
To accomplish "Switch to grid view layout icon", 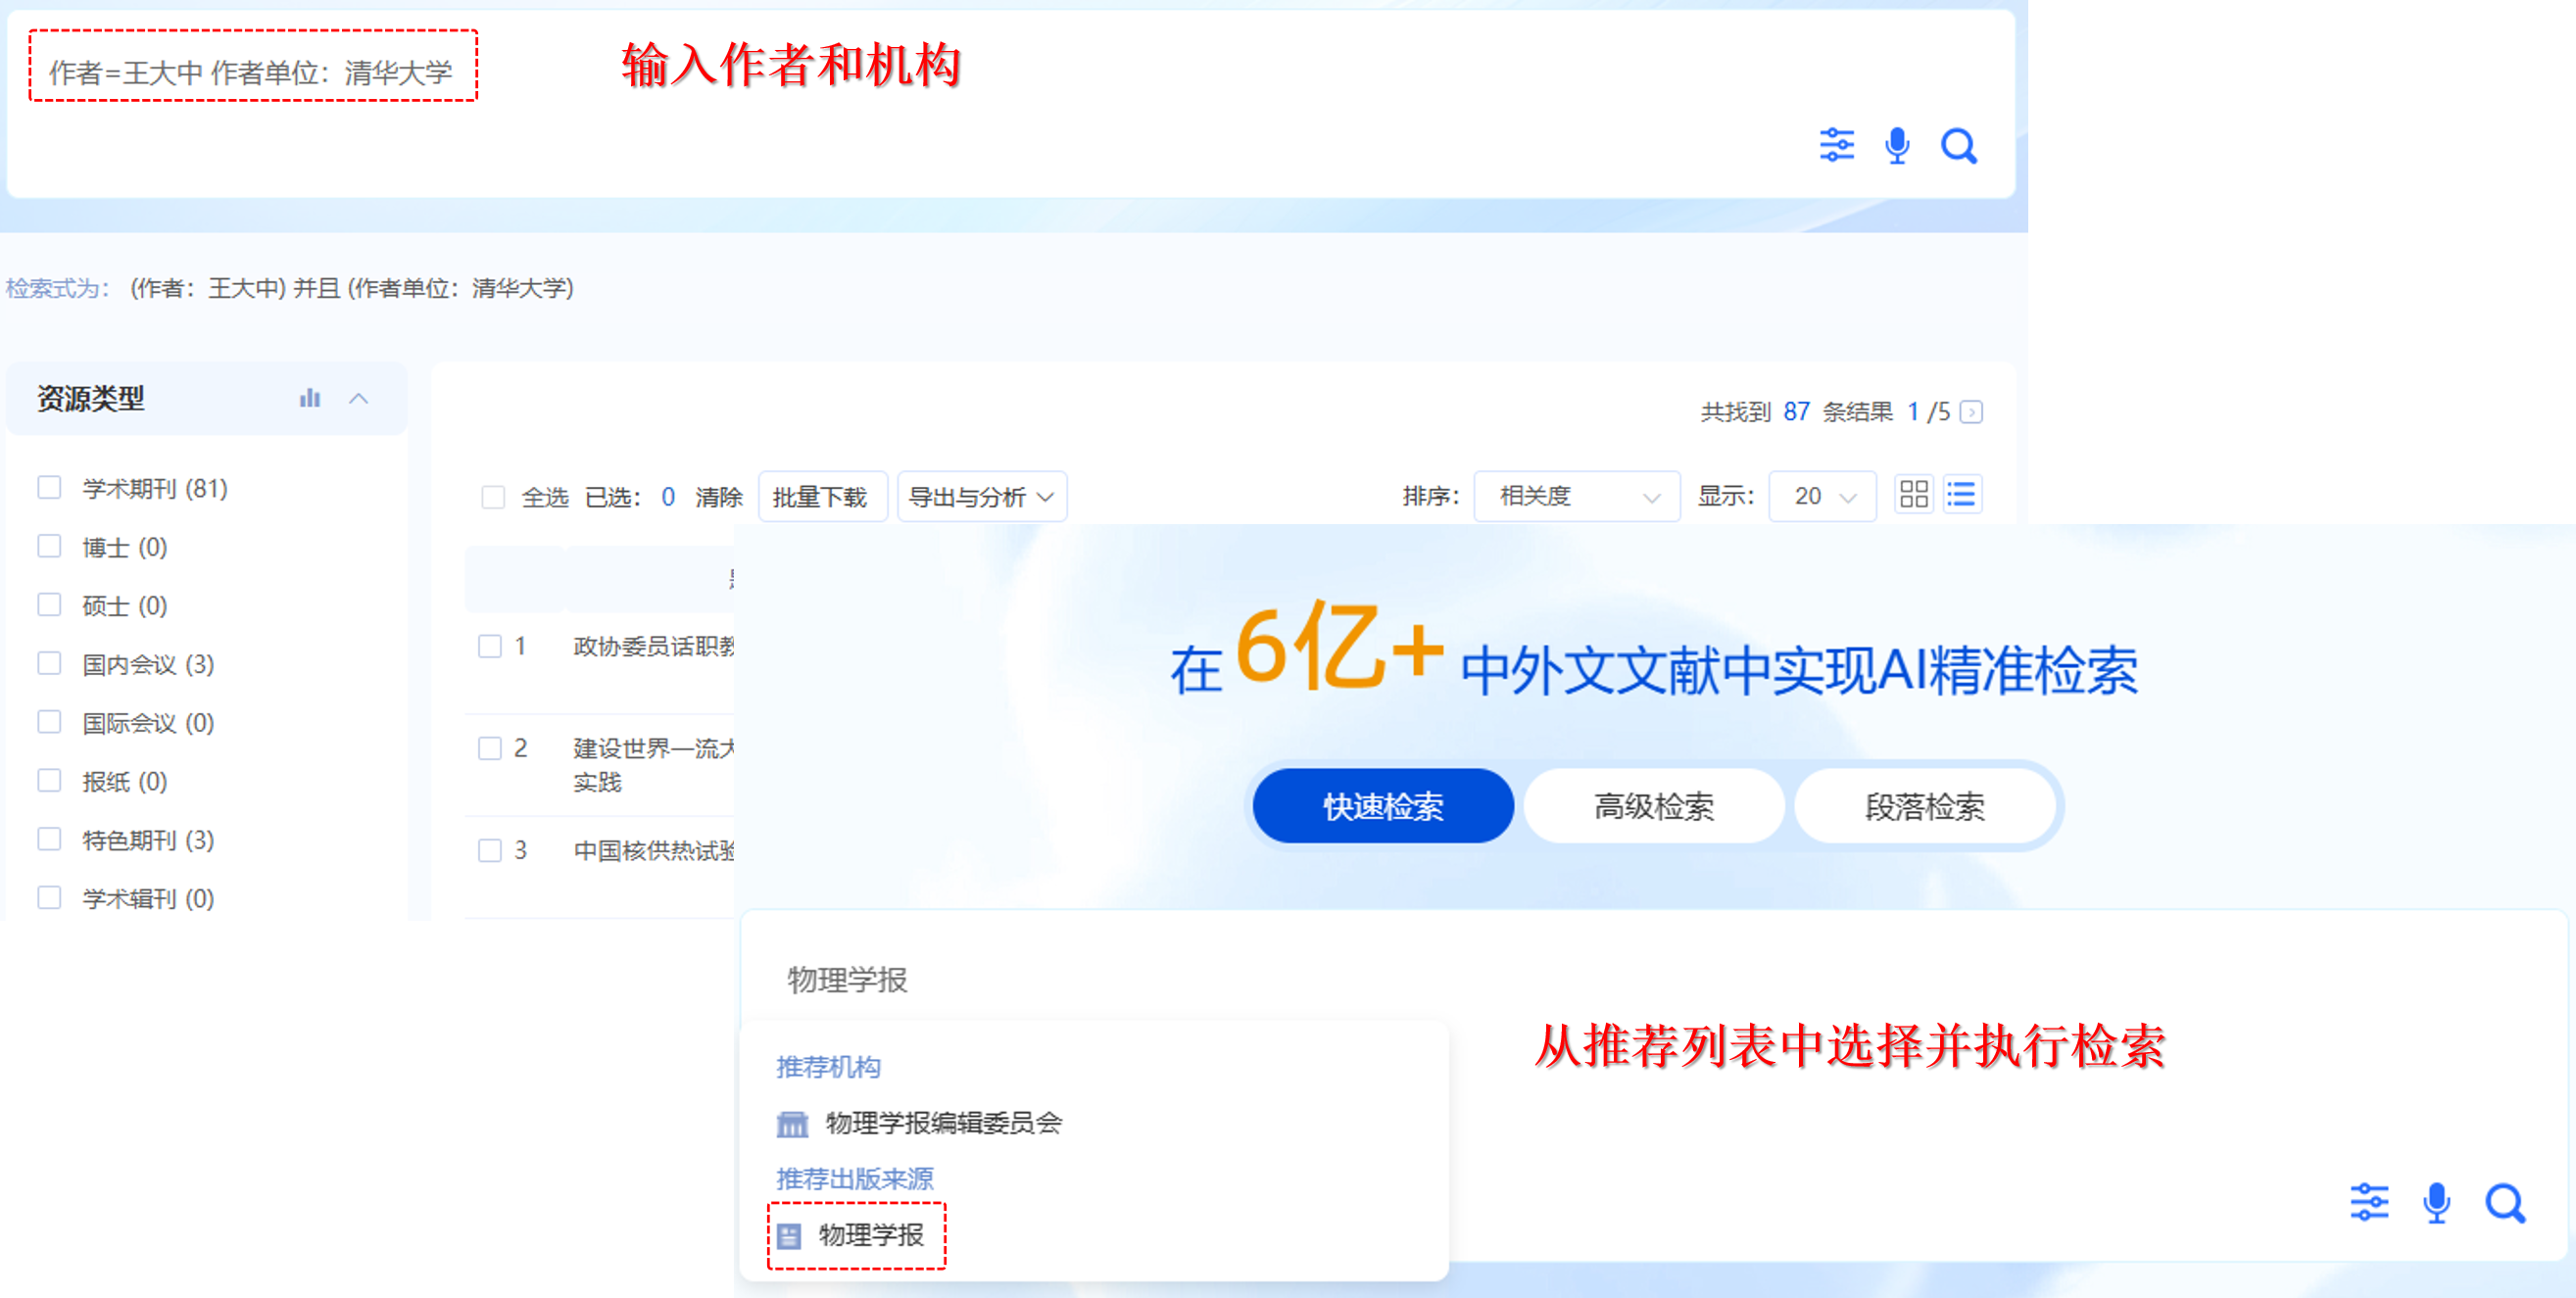I will 1913,495.
